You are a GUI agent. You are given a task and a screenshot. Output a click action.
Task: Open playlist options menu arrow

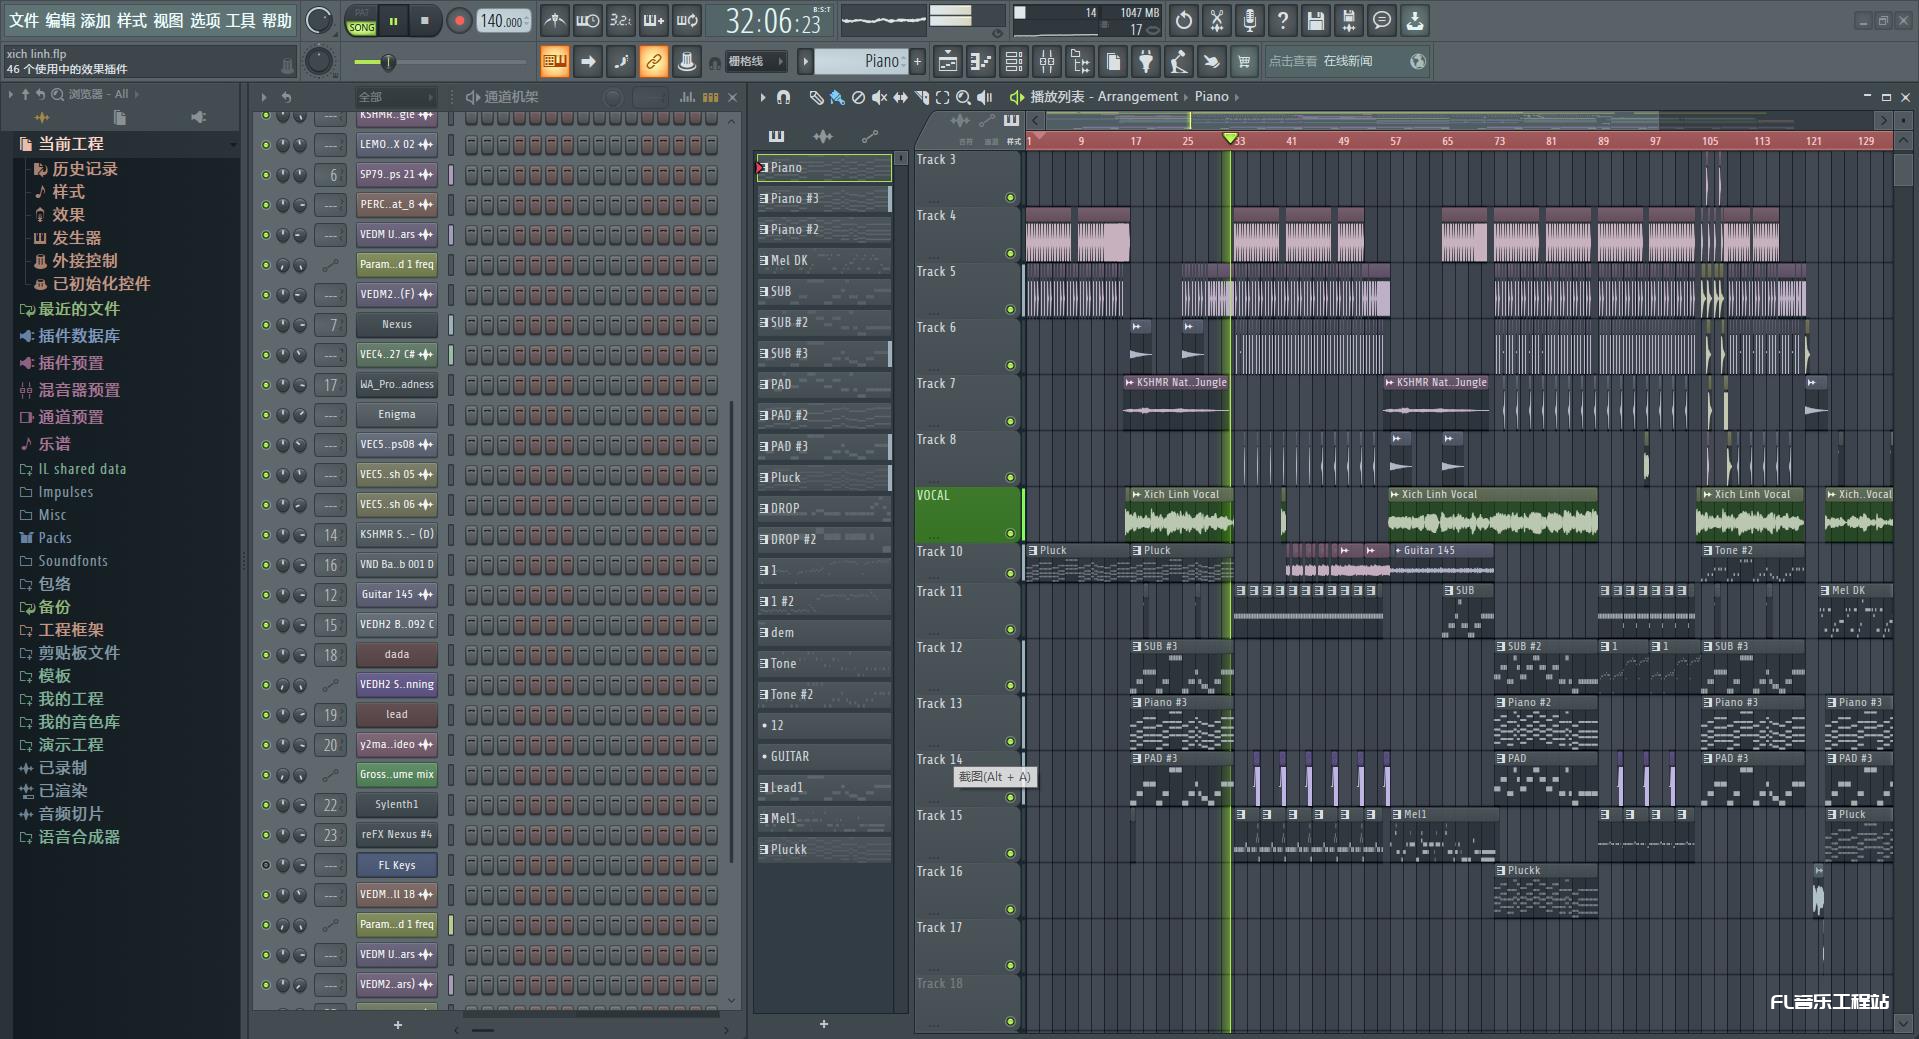click(762, 97)
